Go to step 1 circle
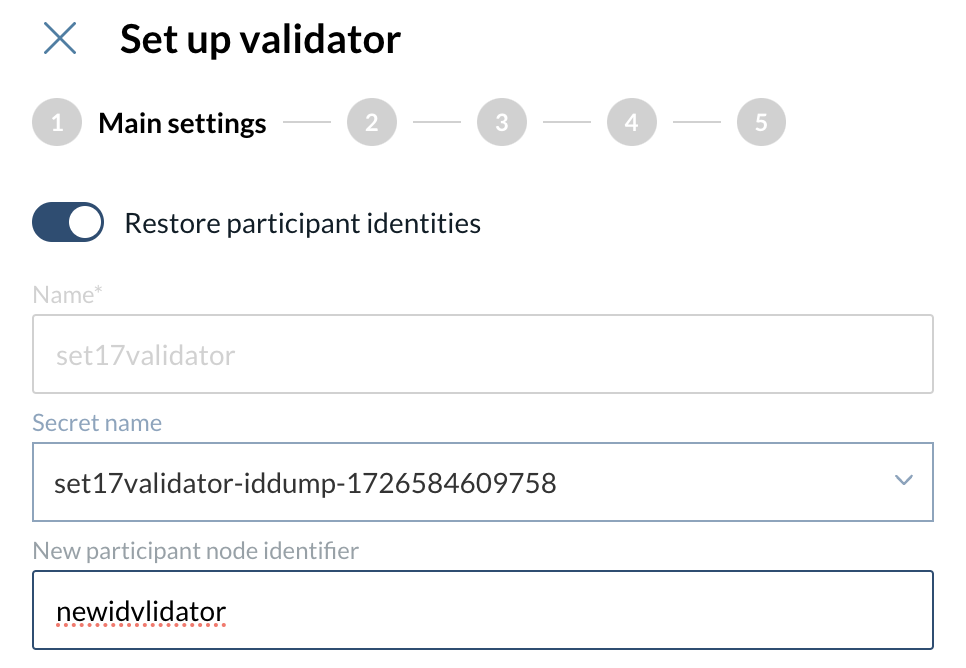This screenshot has height=668, width=966. pos(57,123)
